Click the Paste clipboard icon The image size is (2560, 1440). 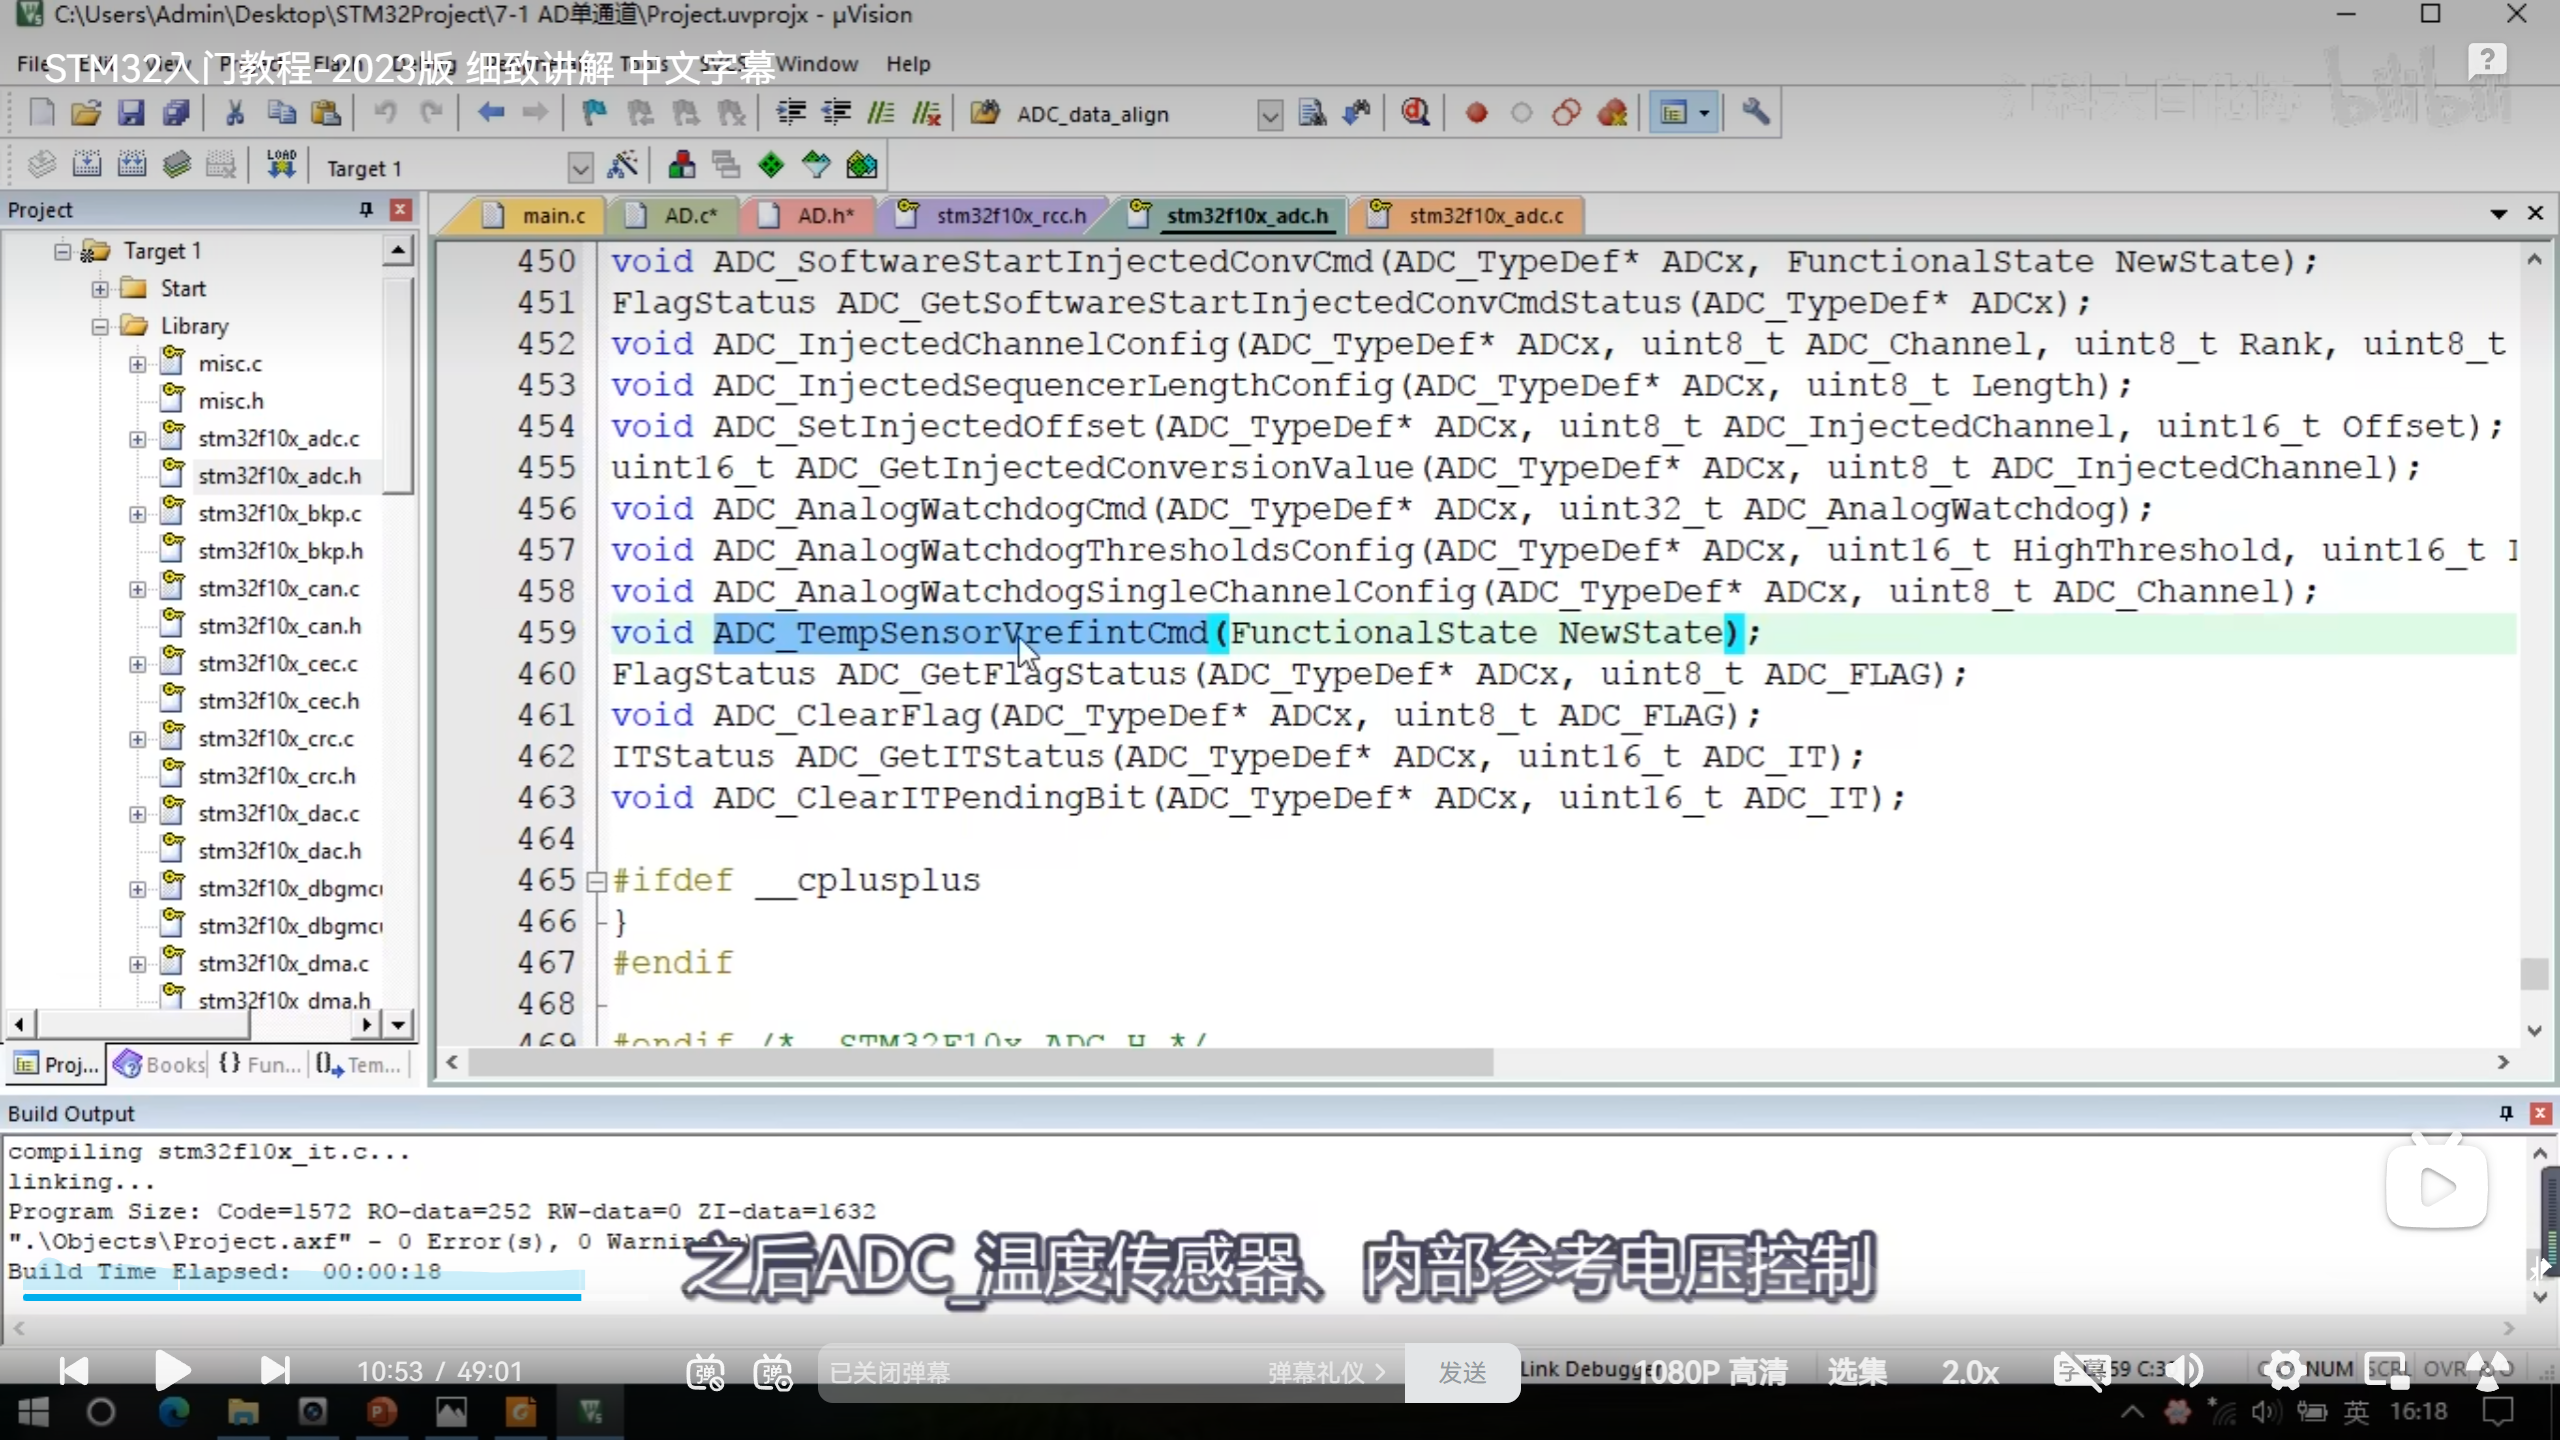[326, 112]
